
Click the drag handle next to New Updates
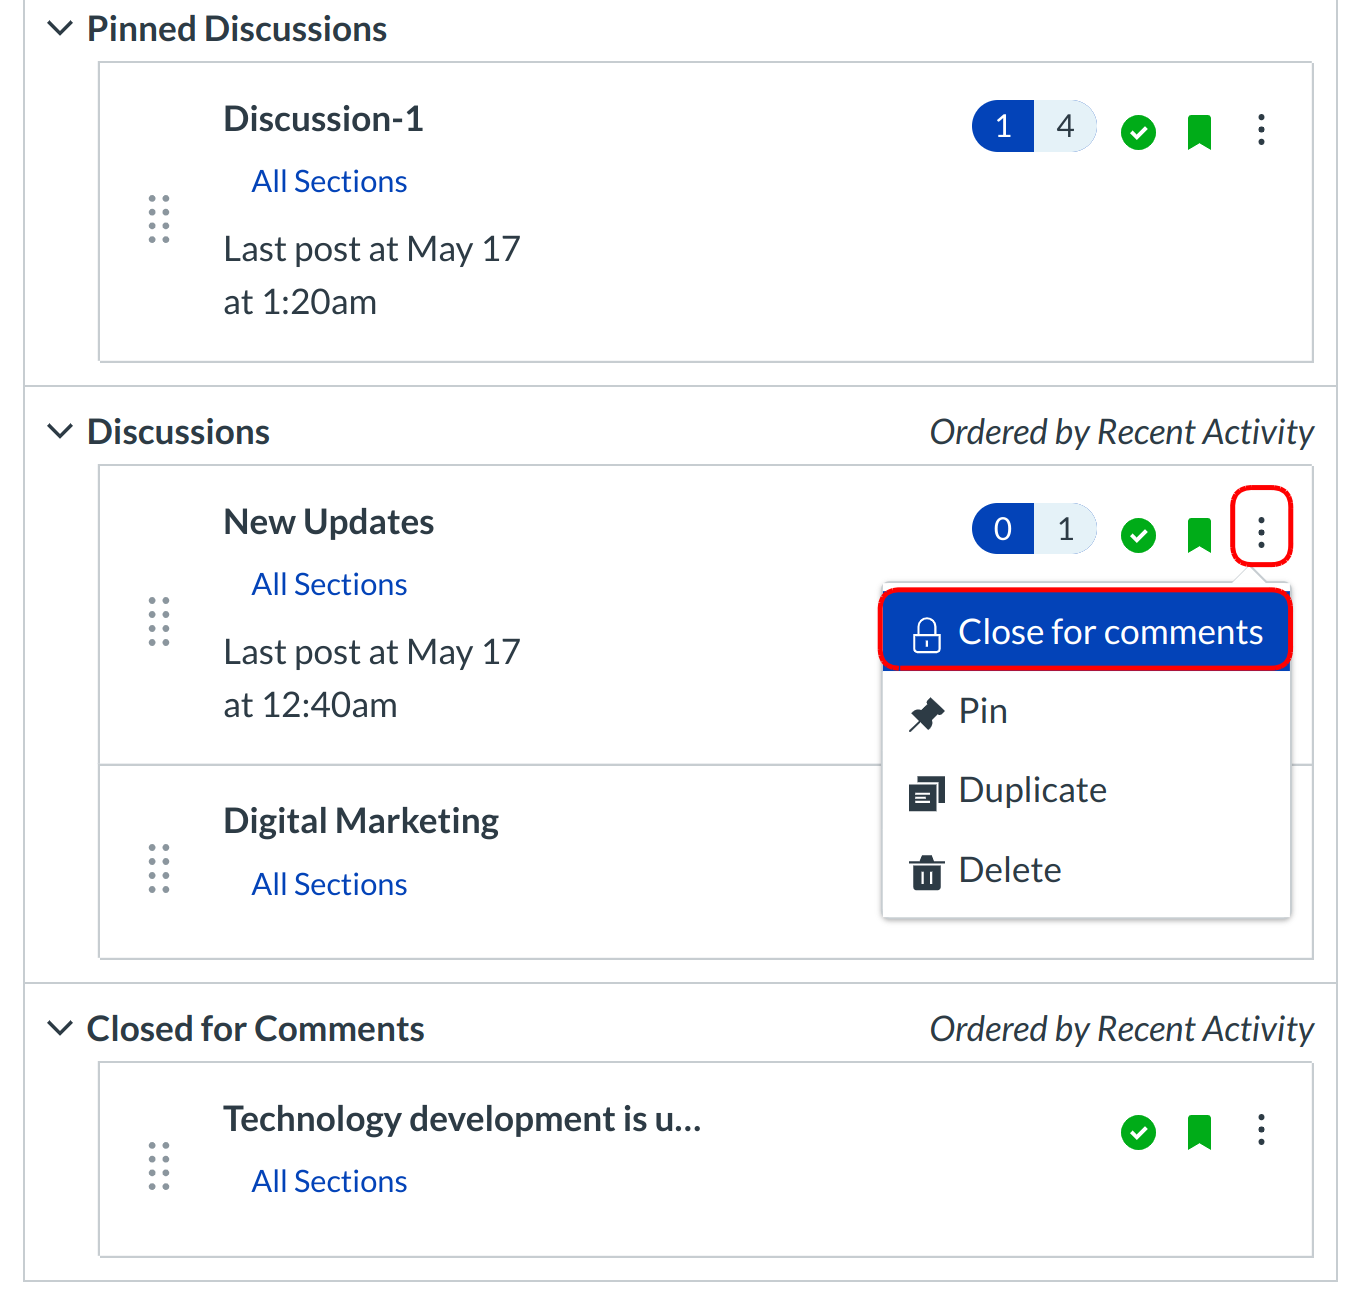tap(159, 621)
